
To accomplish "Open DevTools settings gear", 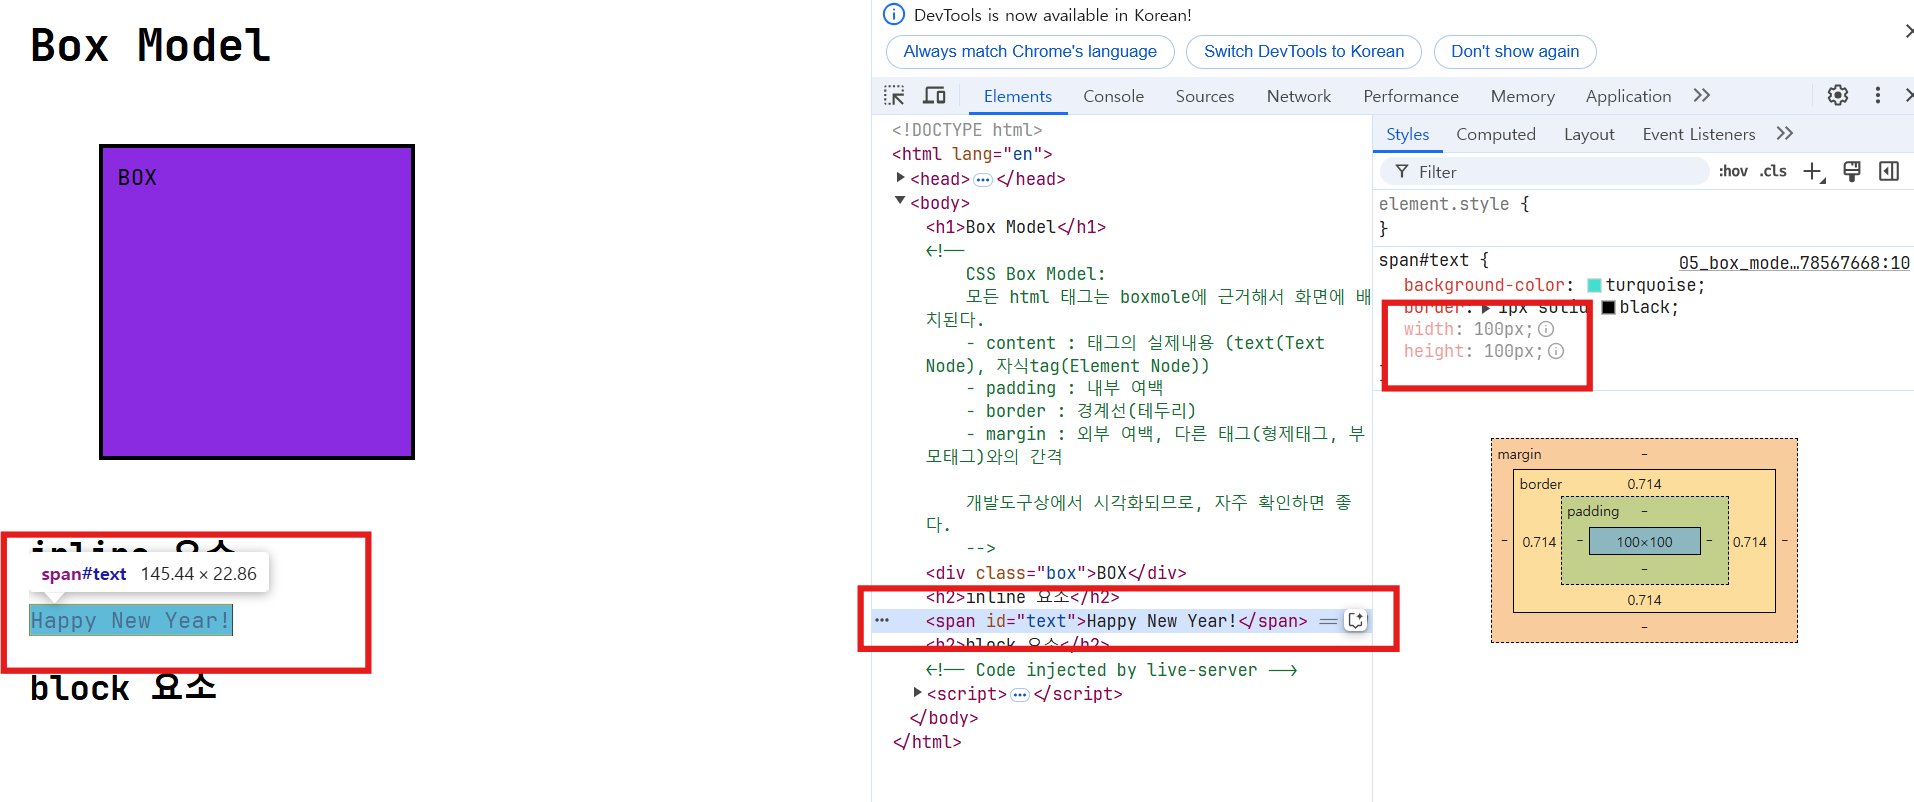I will tap(1838, 95).
